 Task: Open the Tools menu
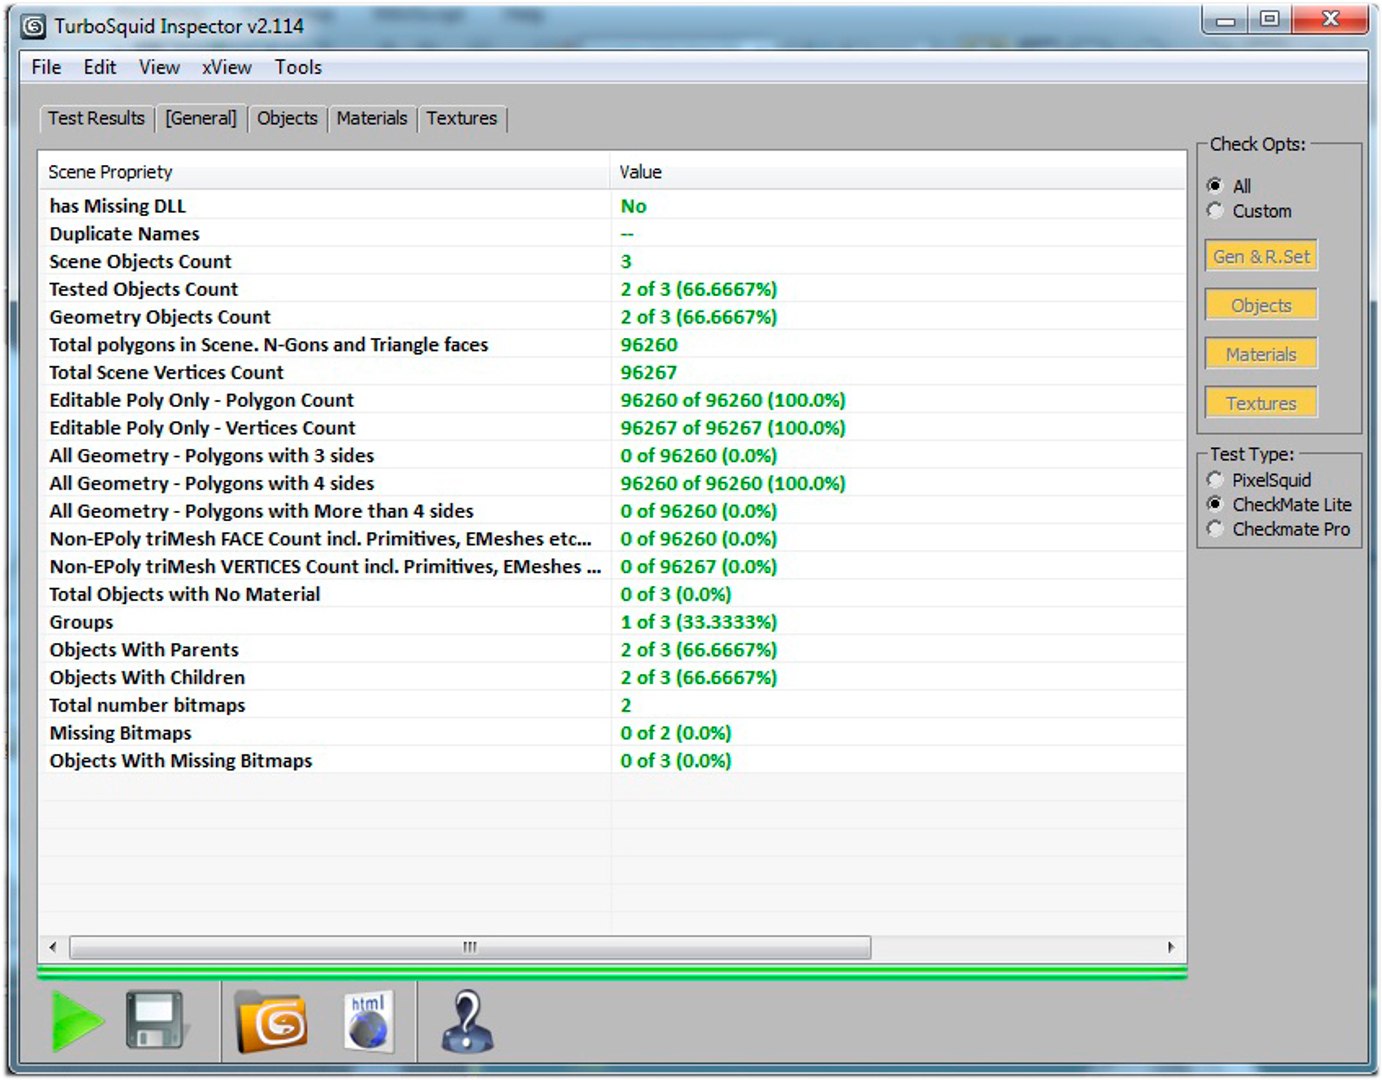[298, 67]
